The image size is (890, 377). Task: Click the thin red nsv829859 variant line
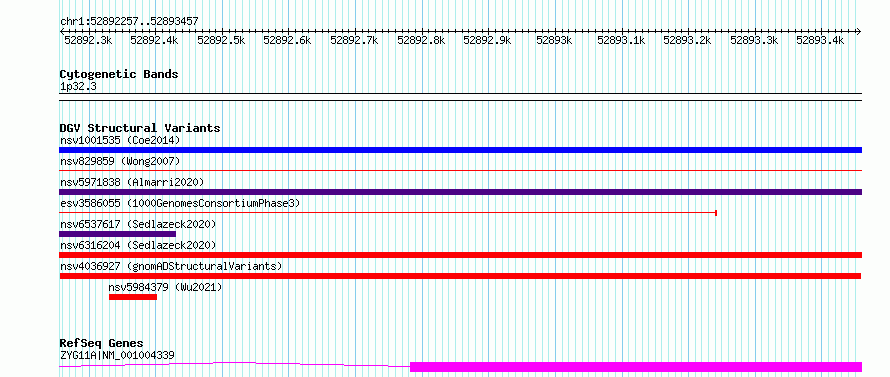461,170
